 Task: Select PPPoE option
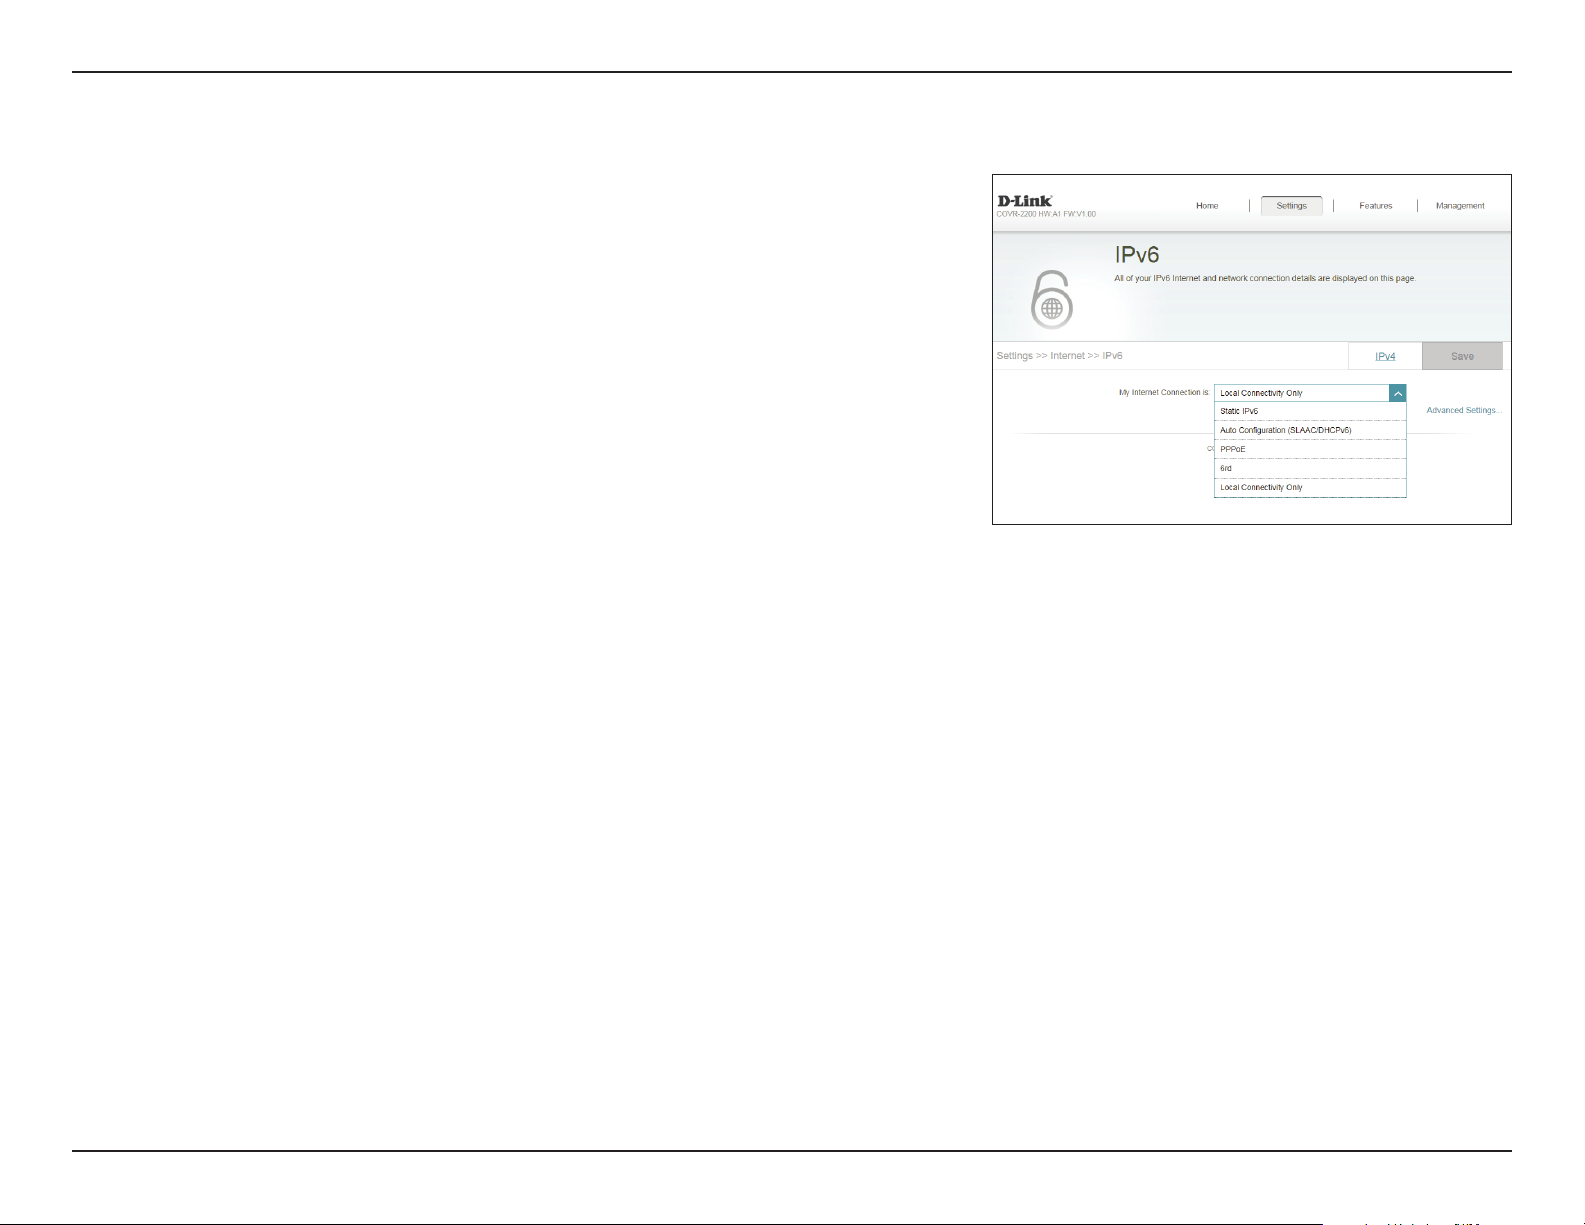coord(1310,449)
